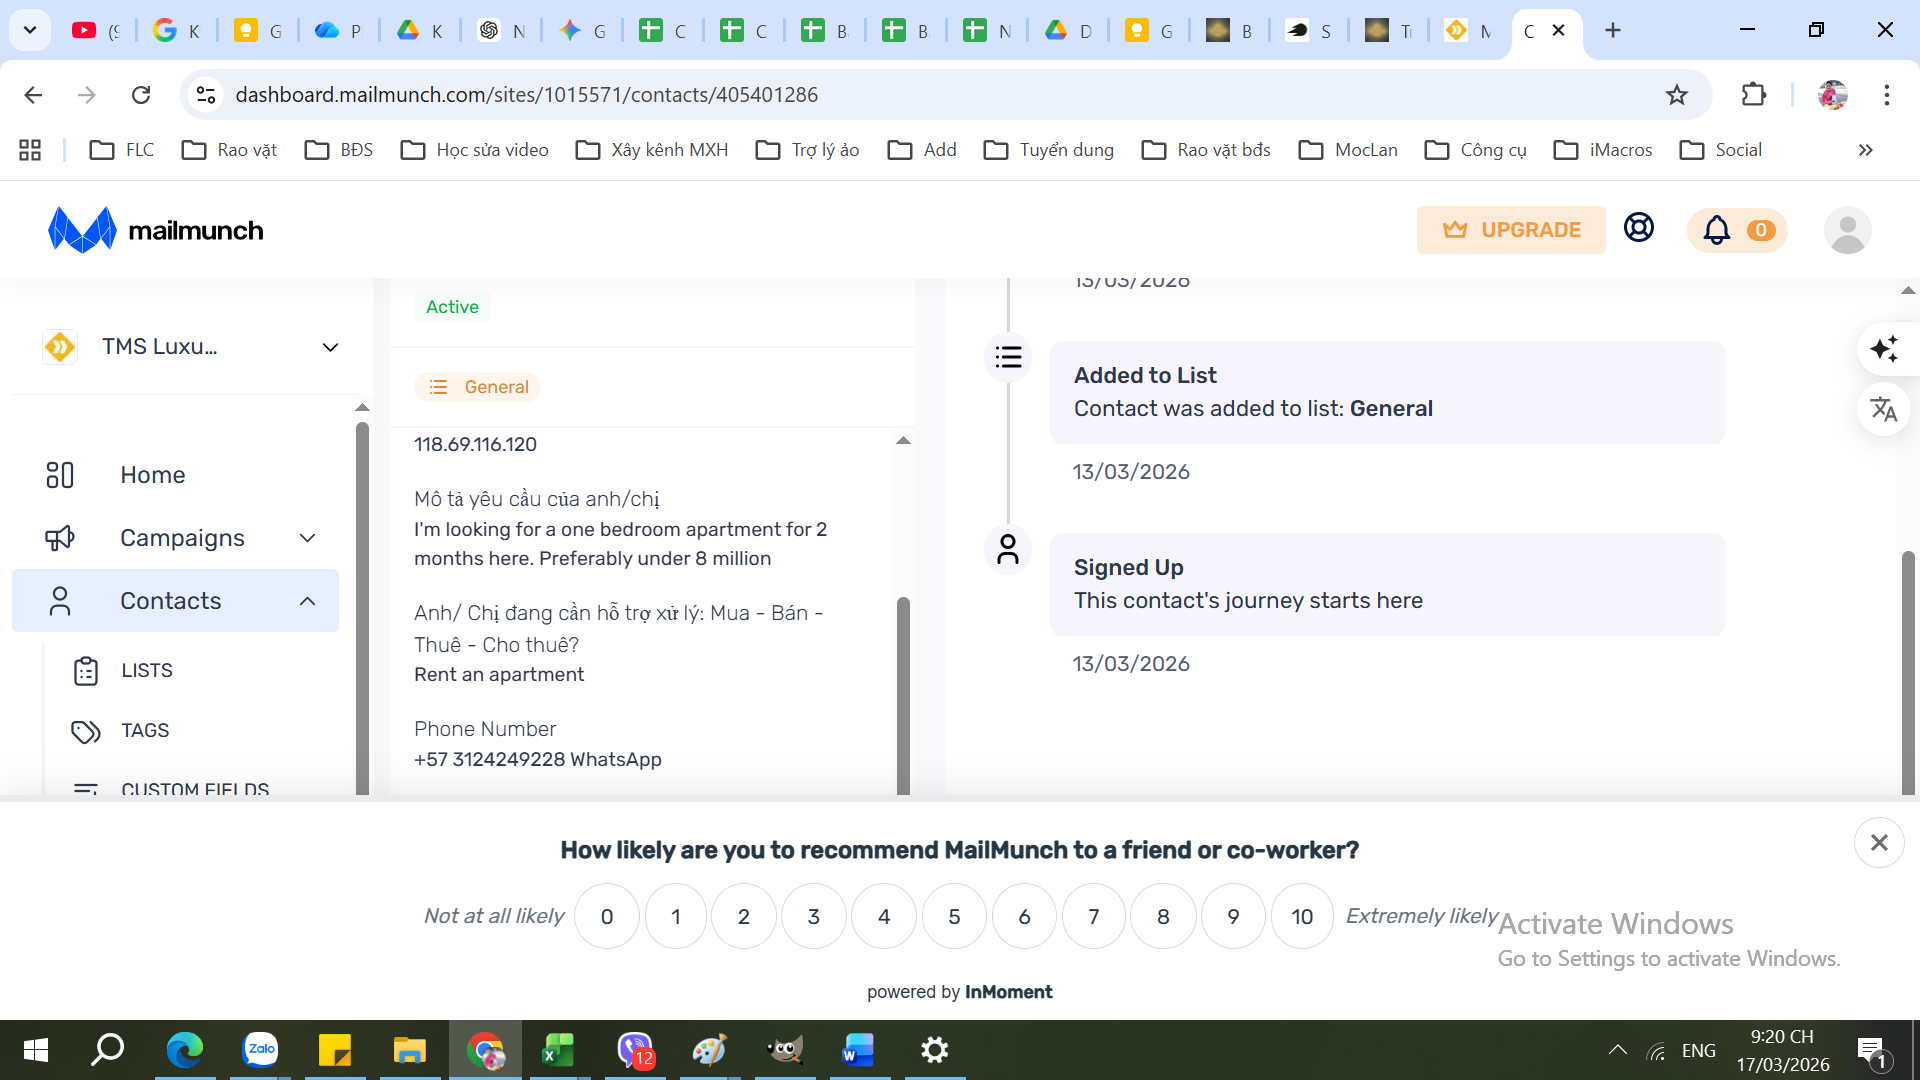
Task: Open LISTS under Contacts
Action: 146,670
